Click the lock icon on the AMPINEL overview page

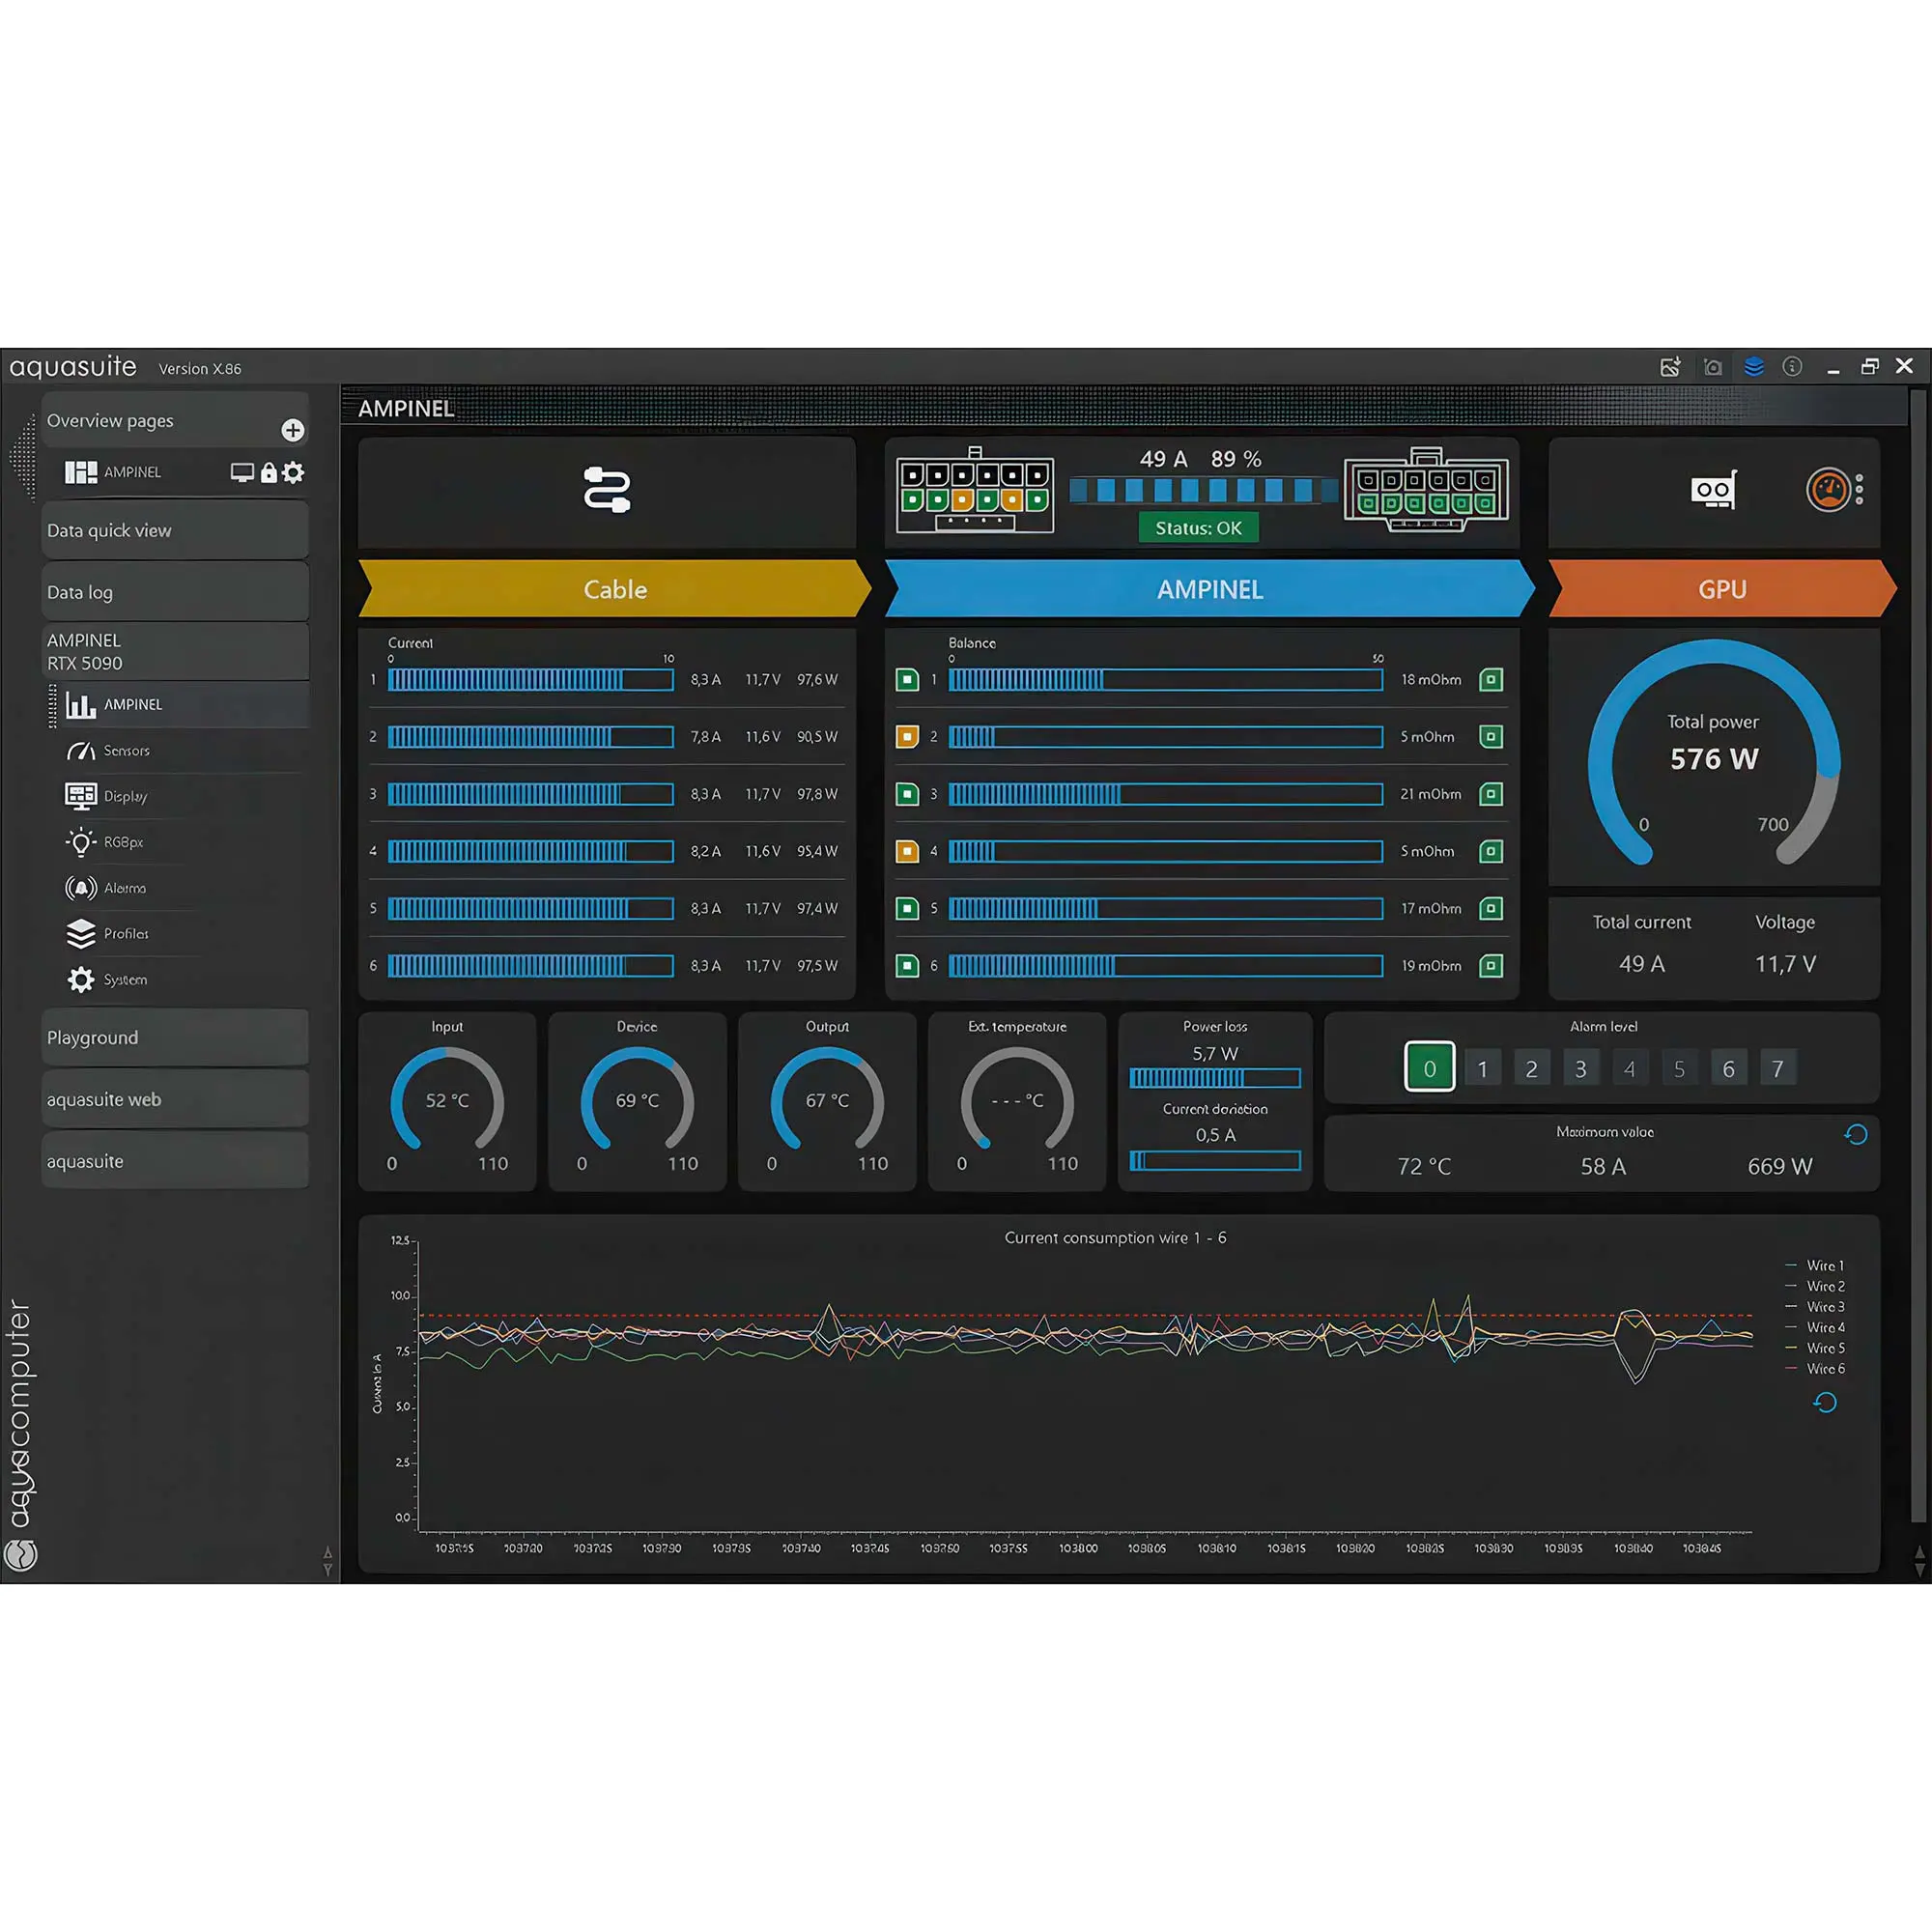268,472
